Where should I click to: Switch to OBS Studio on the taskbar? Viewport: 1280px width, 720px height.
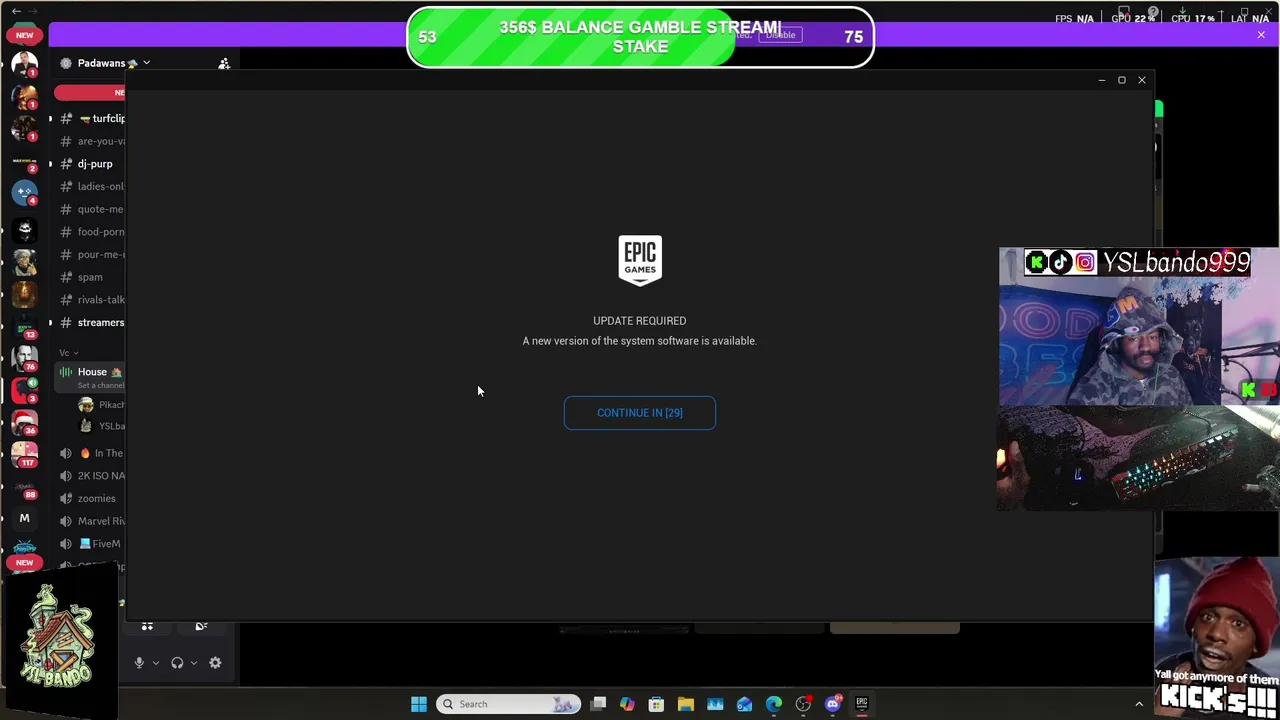[x=803, y=704]
